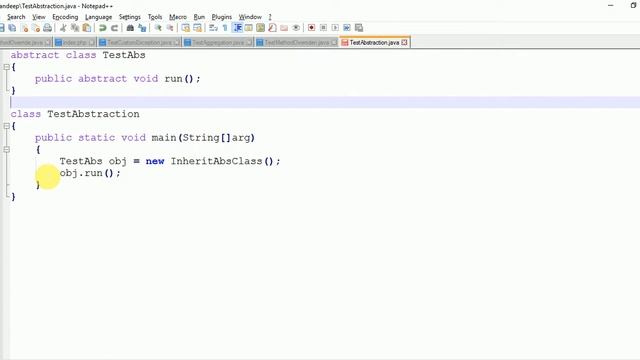The width and height of the screenshot is (640, 360).
Task: Click the Close document toolbar icon
Action: click(x=24, y=28)
